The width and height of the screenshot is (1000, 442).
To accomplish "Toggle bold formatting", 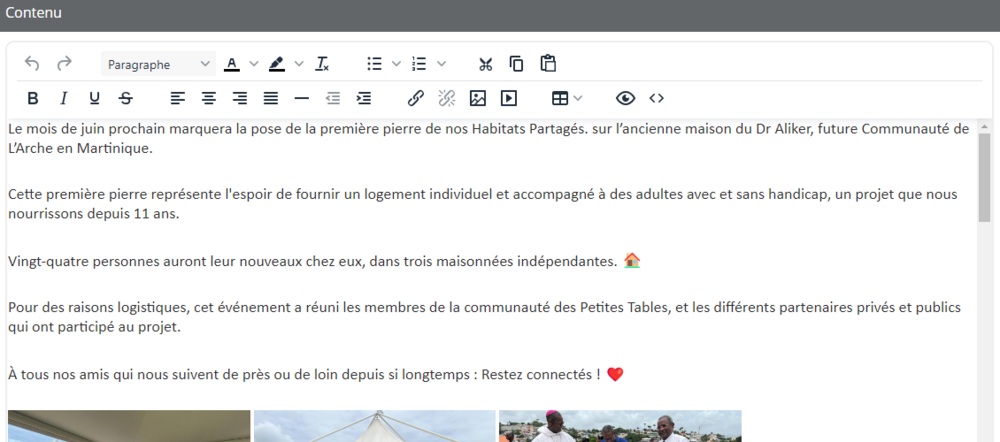I will tap(33, 98).
